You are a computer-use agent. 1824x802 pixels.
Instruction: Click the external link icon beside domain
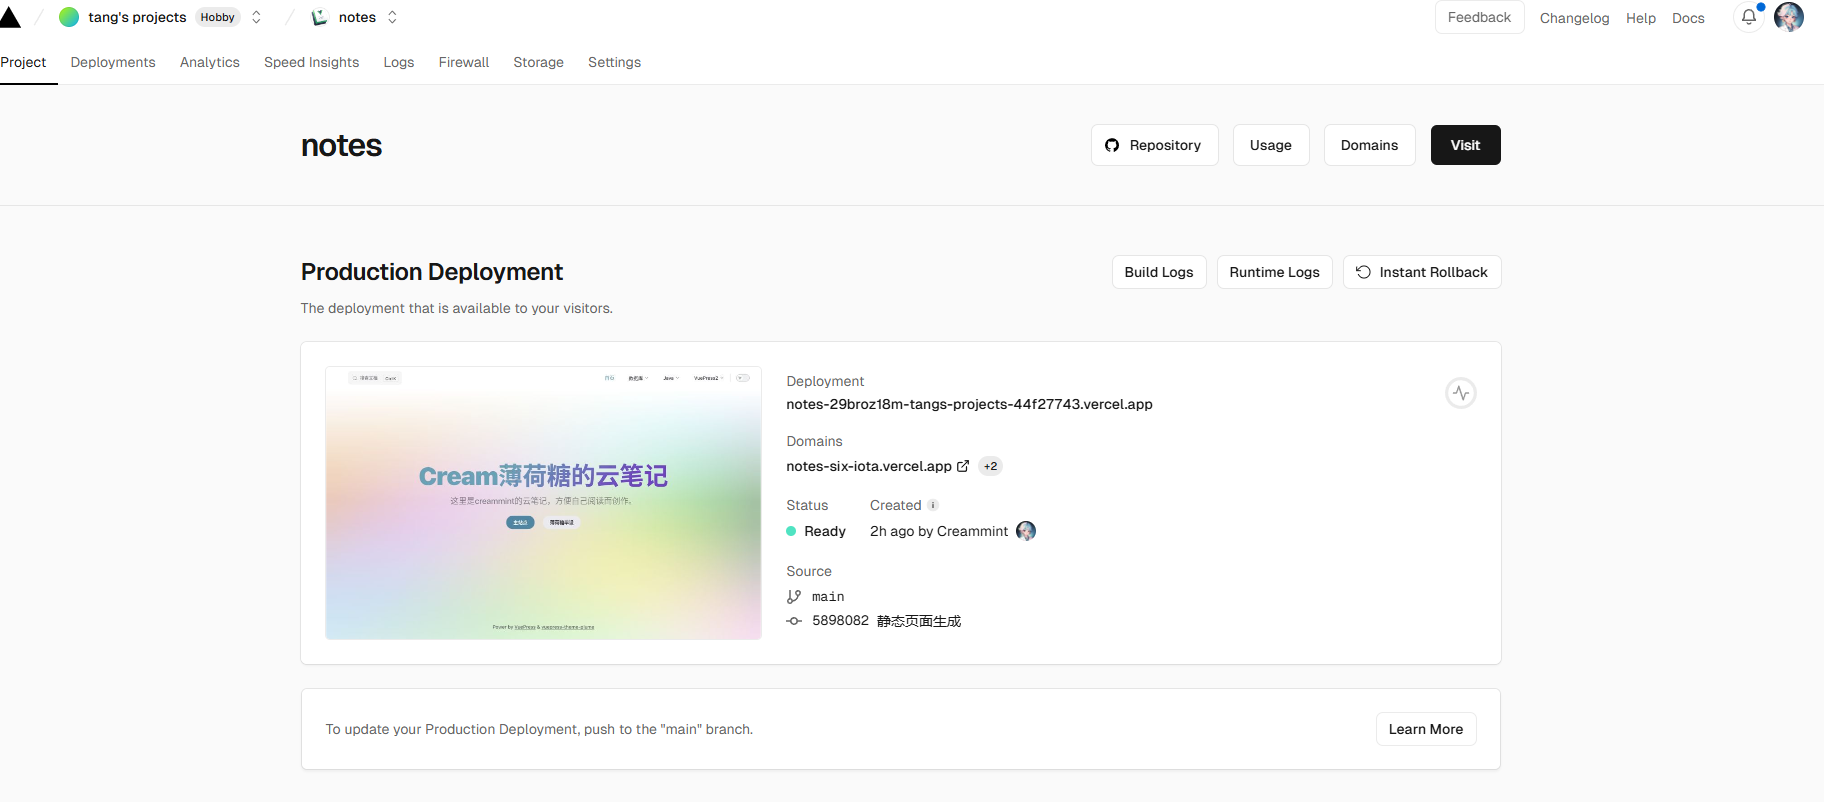tap(963, 466)
